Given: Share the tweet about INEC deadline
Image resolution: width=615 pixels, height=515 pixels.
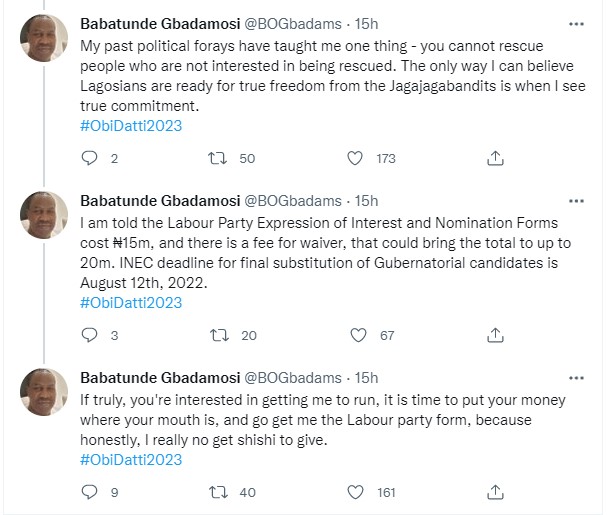Looking at the screenshot, I should pyautogui.click(x=494, y=335).
